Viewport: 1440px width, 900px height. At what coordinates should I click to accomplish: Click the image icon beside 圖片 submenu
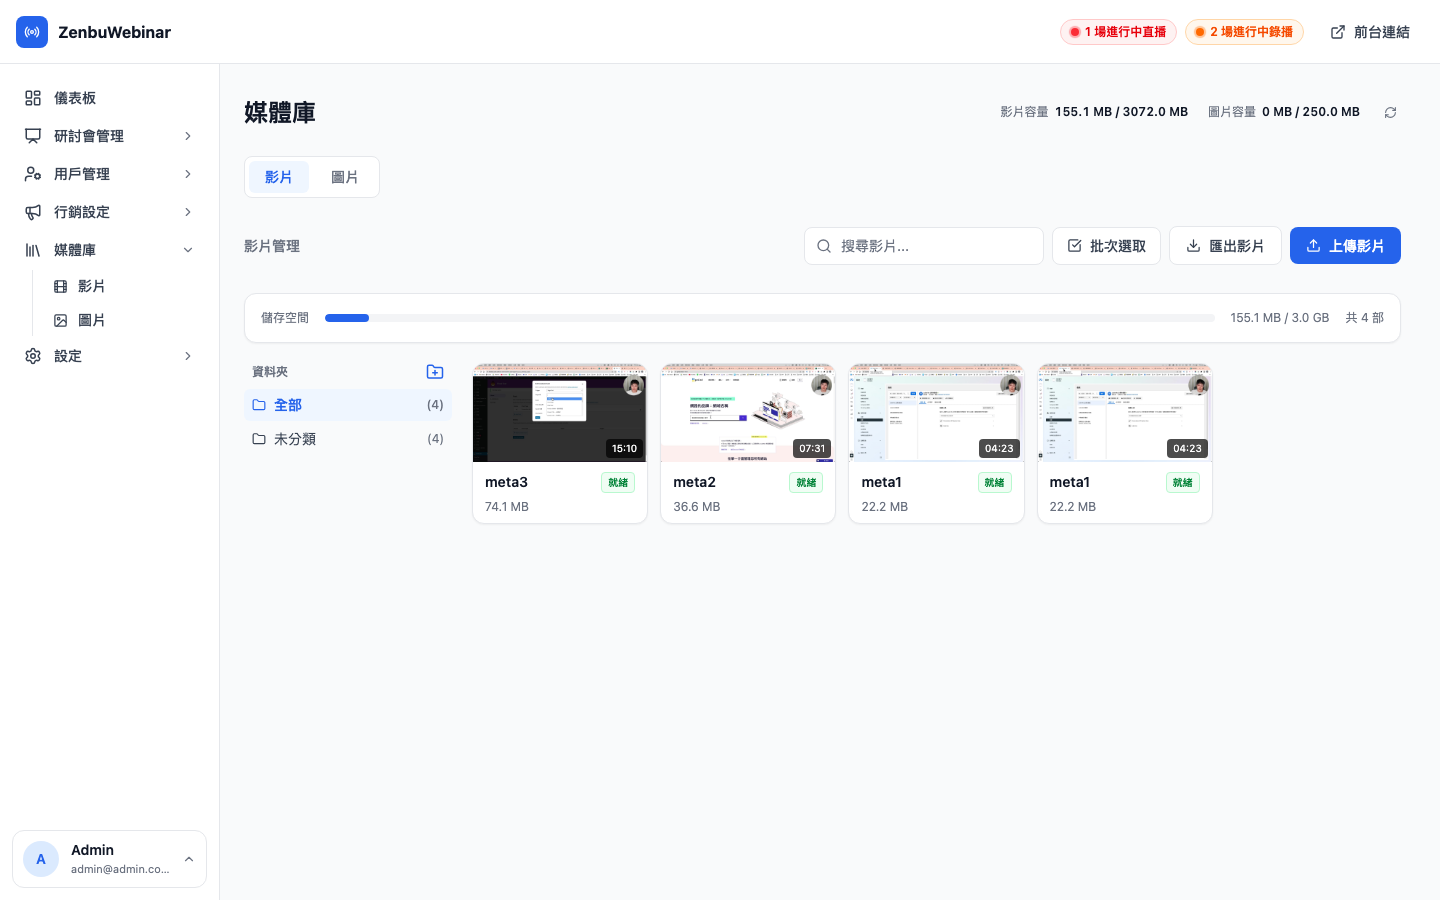(61, 320)
